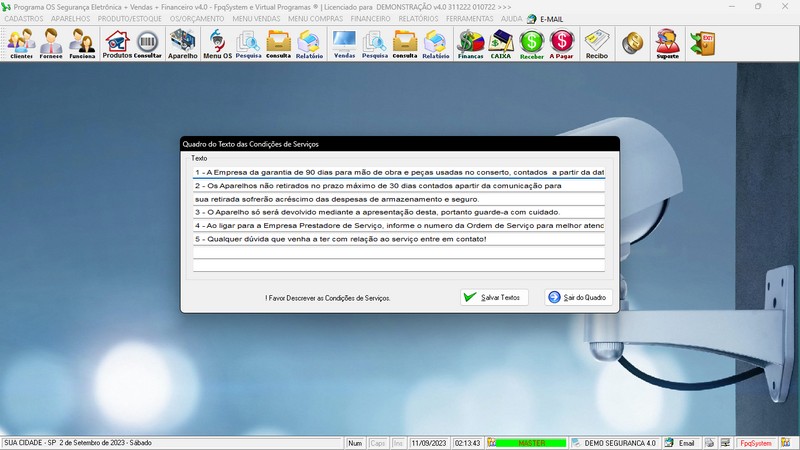Viewport: 800px width, 450px height.
Task: Click the dialog title 'Quadro do Texto das Condições de Serviços'
Action: click(251, 144)
